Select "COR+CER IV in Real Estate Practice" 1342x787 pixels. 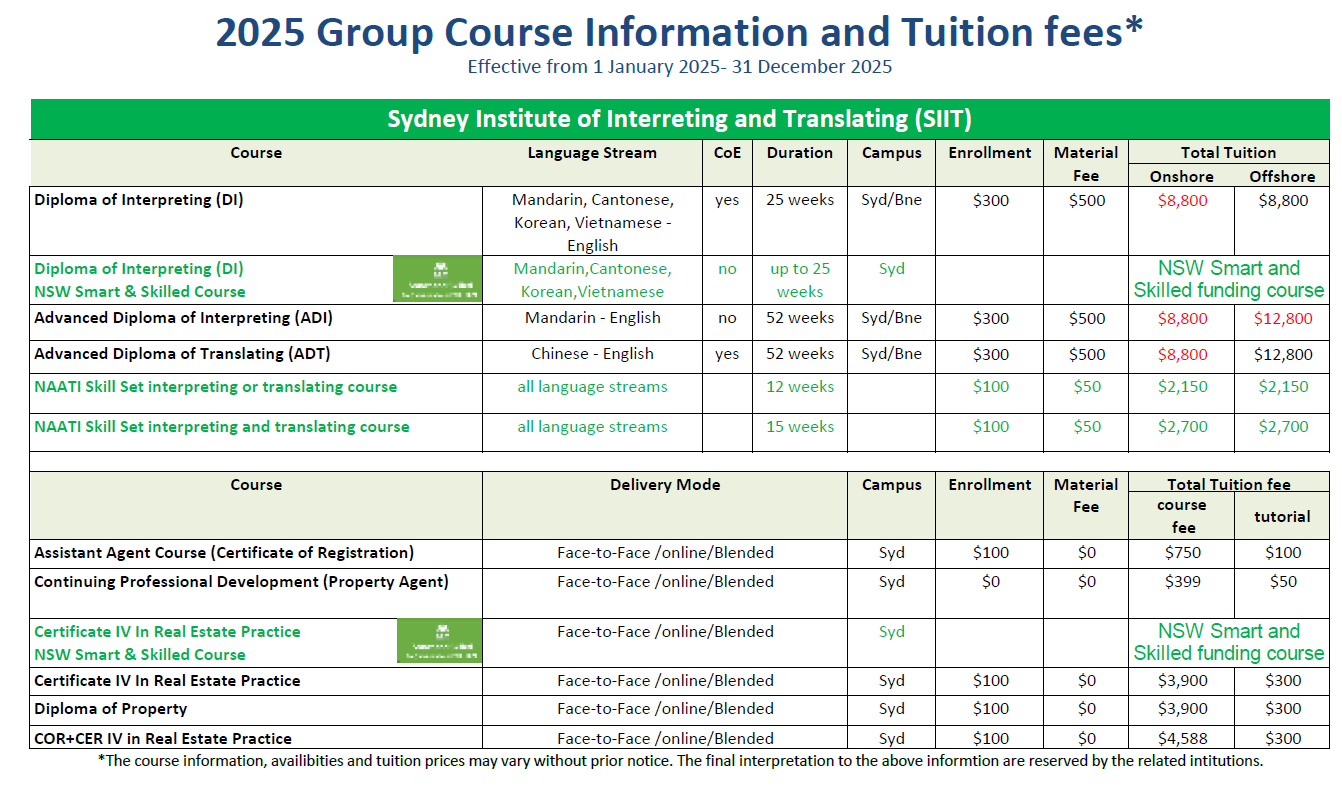pyautogui.click(x=163, y=739)
